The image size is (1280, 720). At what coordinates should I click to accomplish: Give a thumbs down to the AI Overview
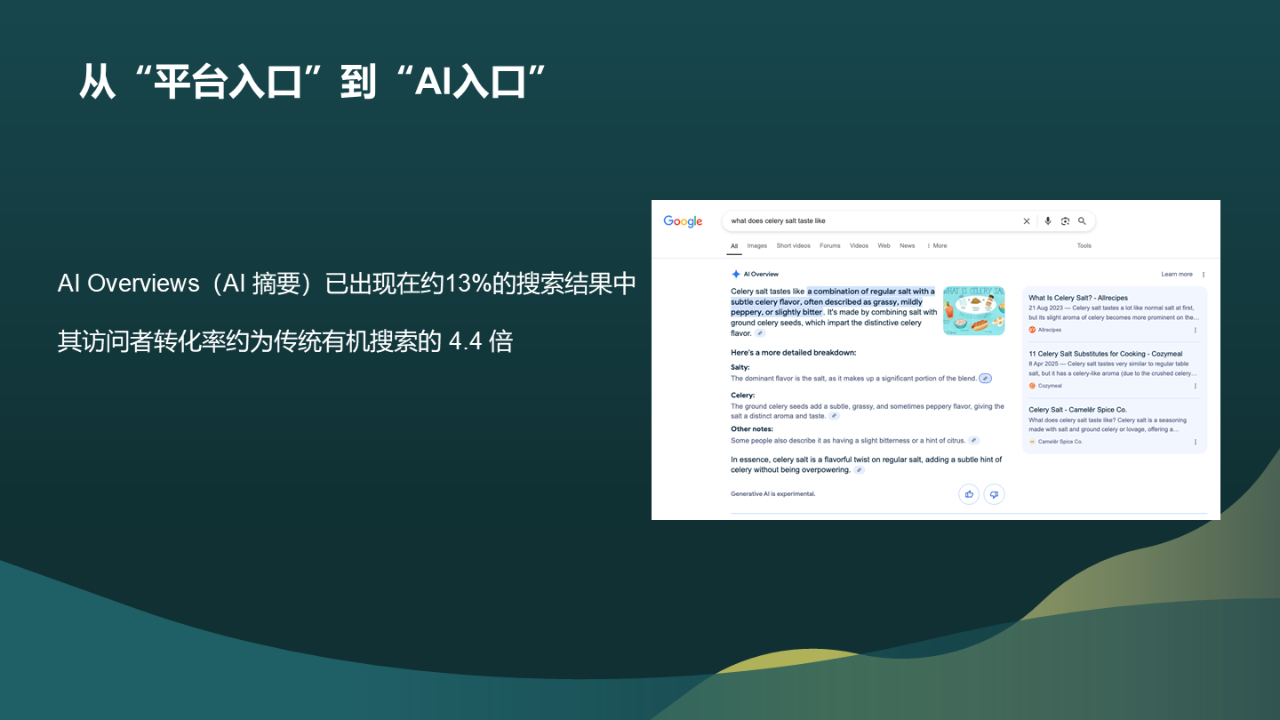[x=992, y=493]
